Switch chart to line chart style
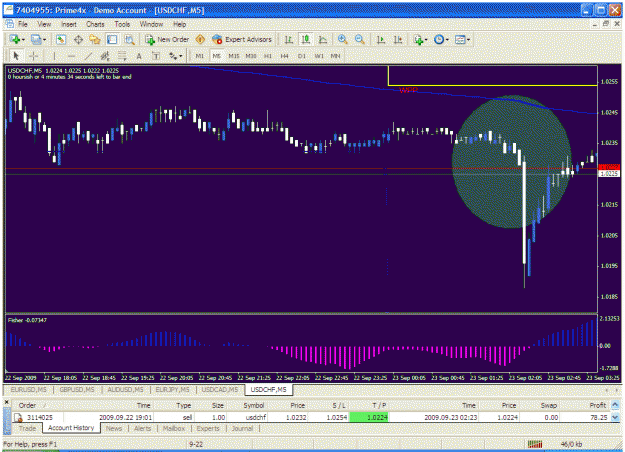The height and width of the screenshot is (452, 625). point(323,39)
